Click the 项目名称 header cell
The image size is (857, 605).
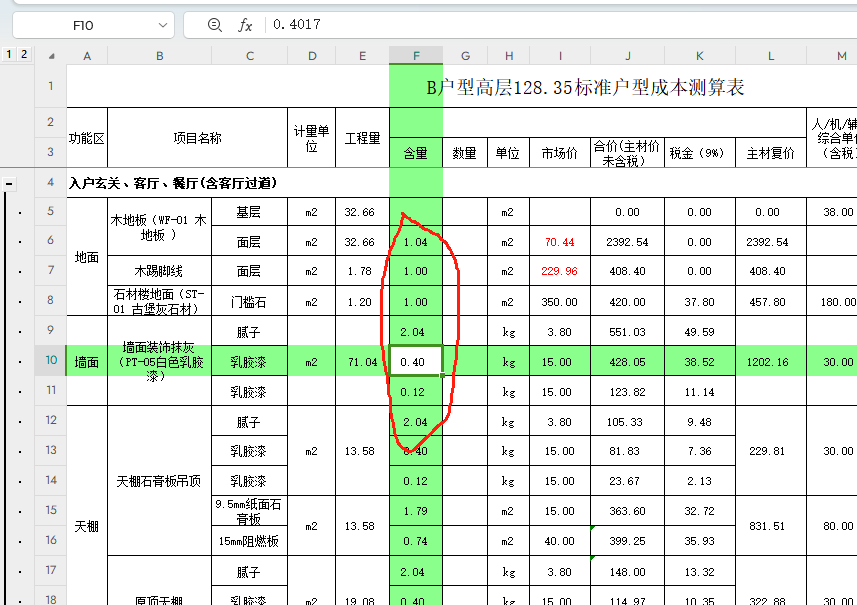pos(197,138)
